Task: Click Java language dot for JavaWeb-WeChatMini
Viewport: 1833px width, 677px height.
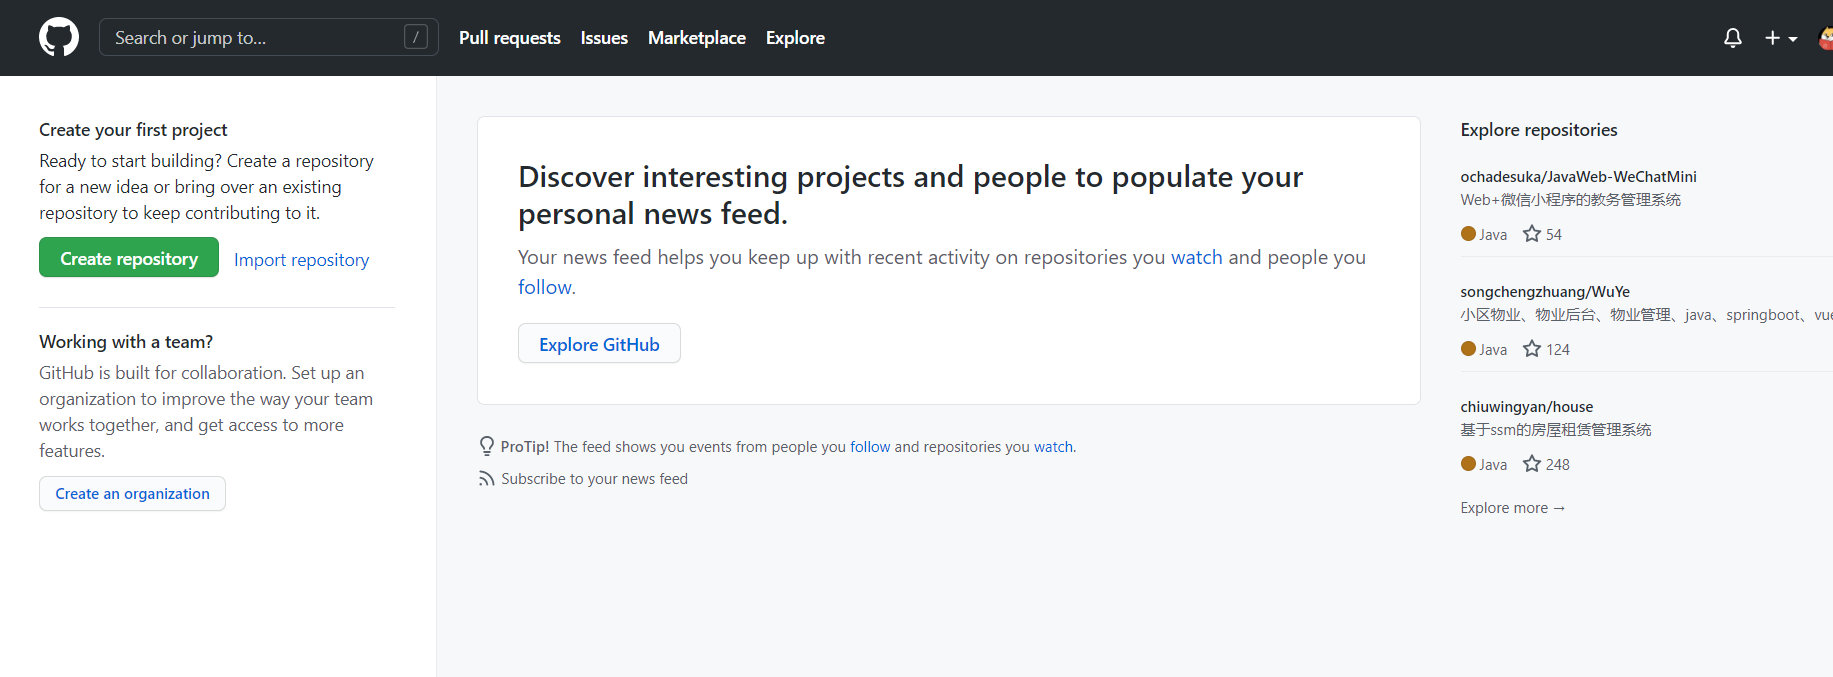Action: click(x=1468, y=234)
